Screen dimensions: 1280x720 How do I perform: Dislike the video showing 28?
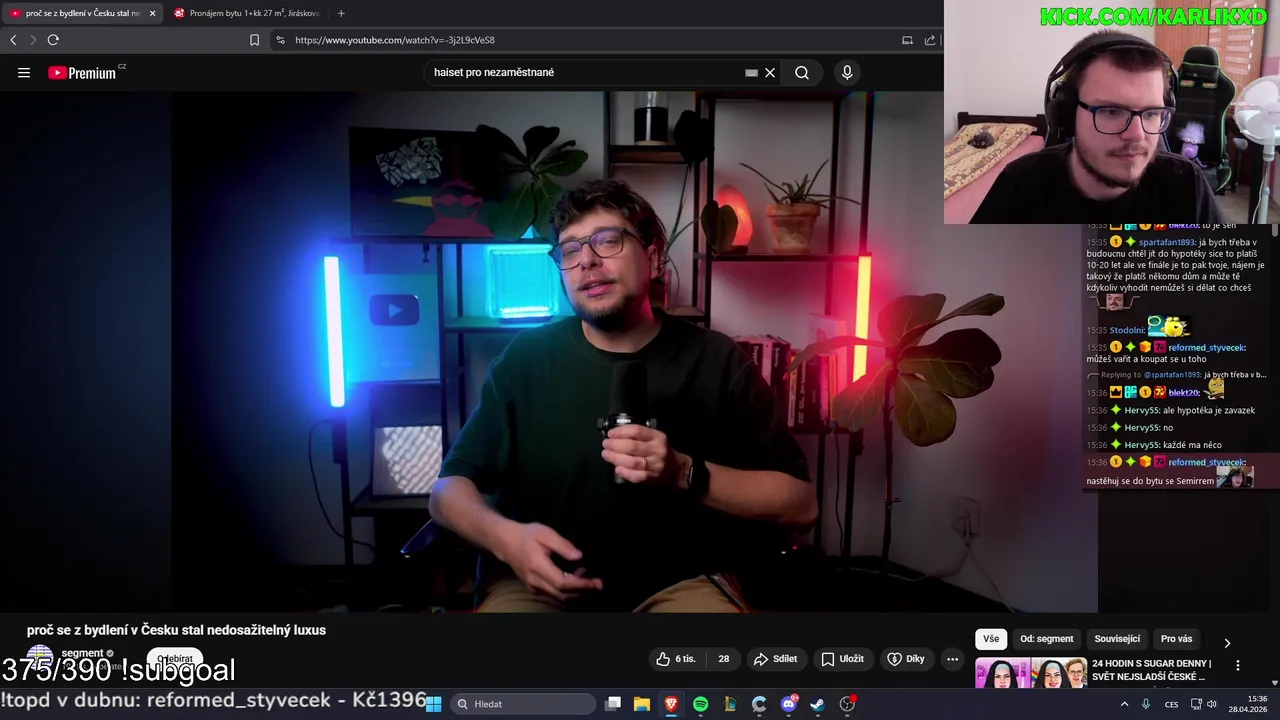723,659
